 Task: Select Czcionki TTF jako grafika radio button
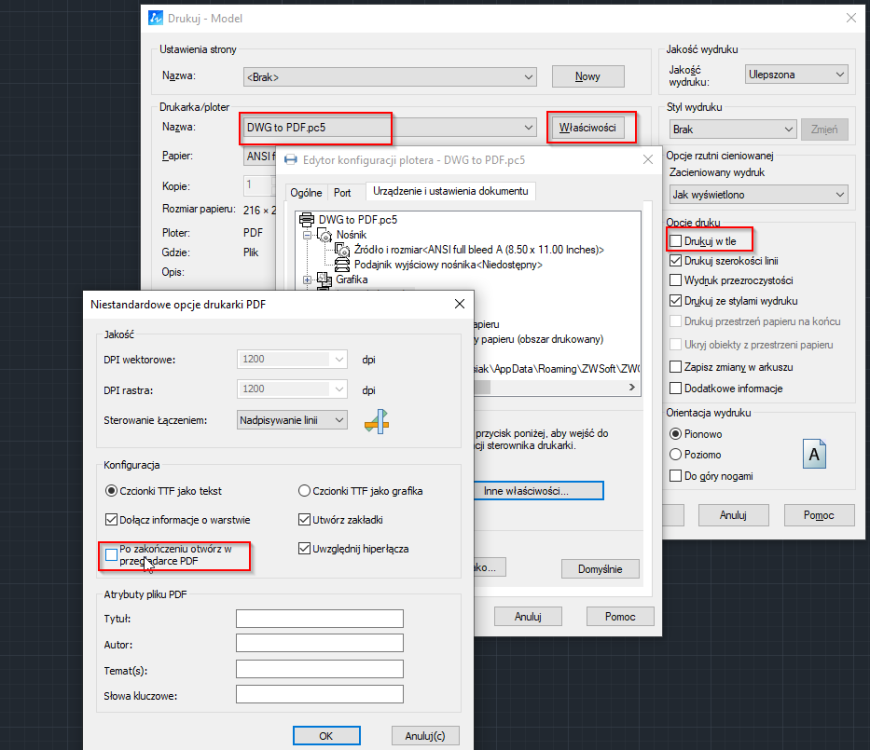pos(304,491)
